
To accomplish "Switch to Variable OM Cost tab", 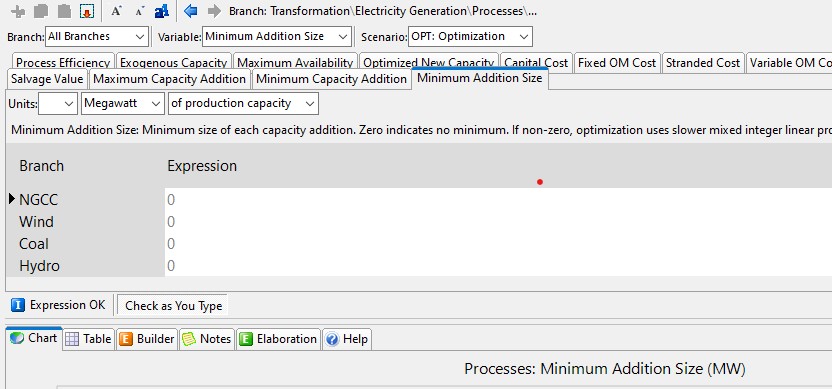I will pyautogui.click(x=790, y=63).
